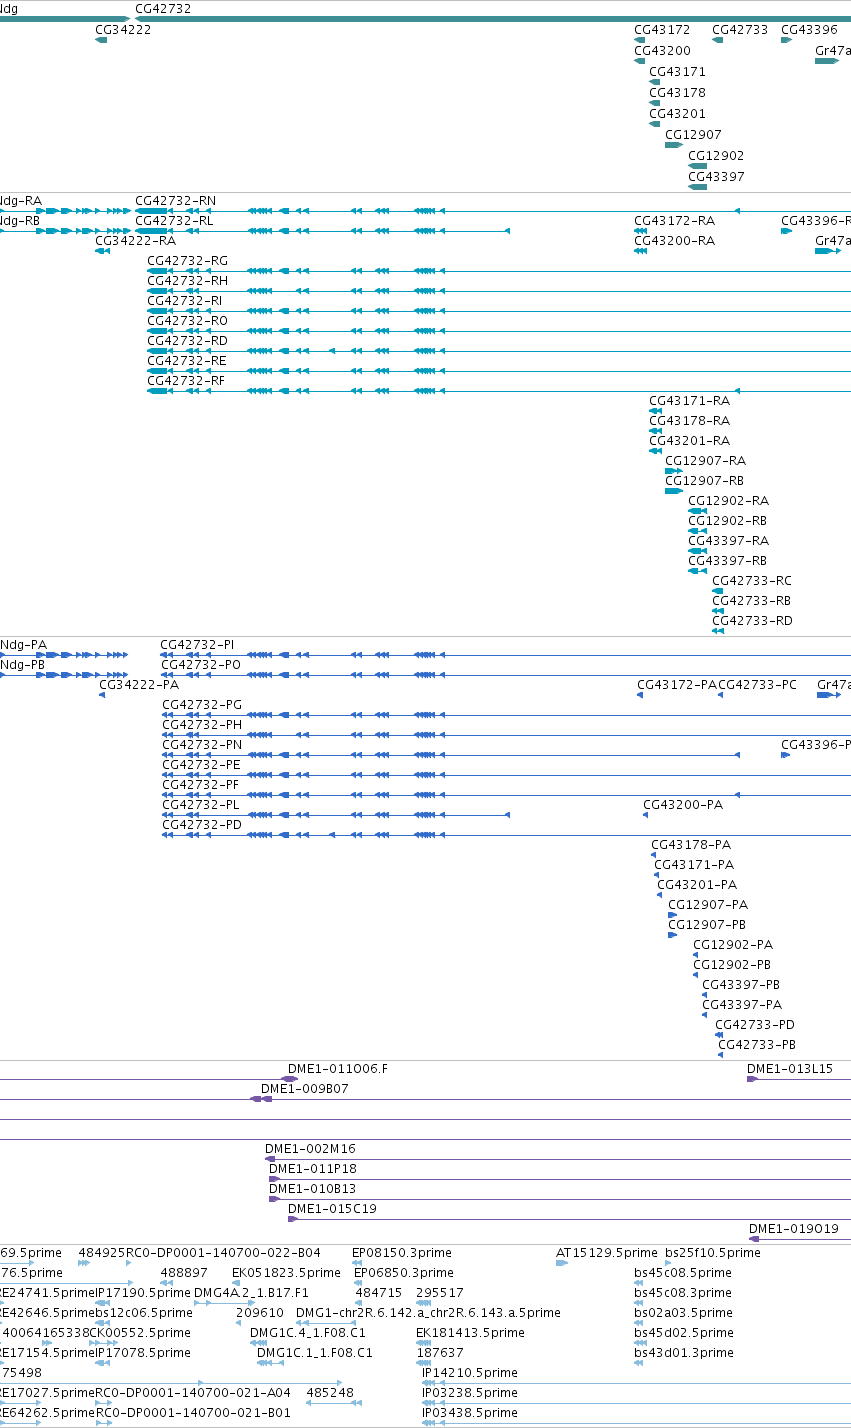Click protein CG43200-PA
851x1428 pixels.
683,805
